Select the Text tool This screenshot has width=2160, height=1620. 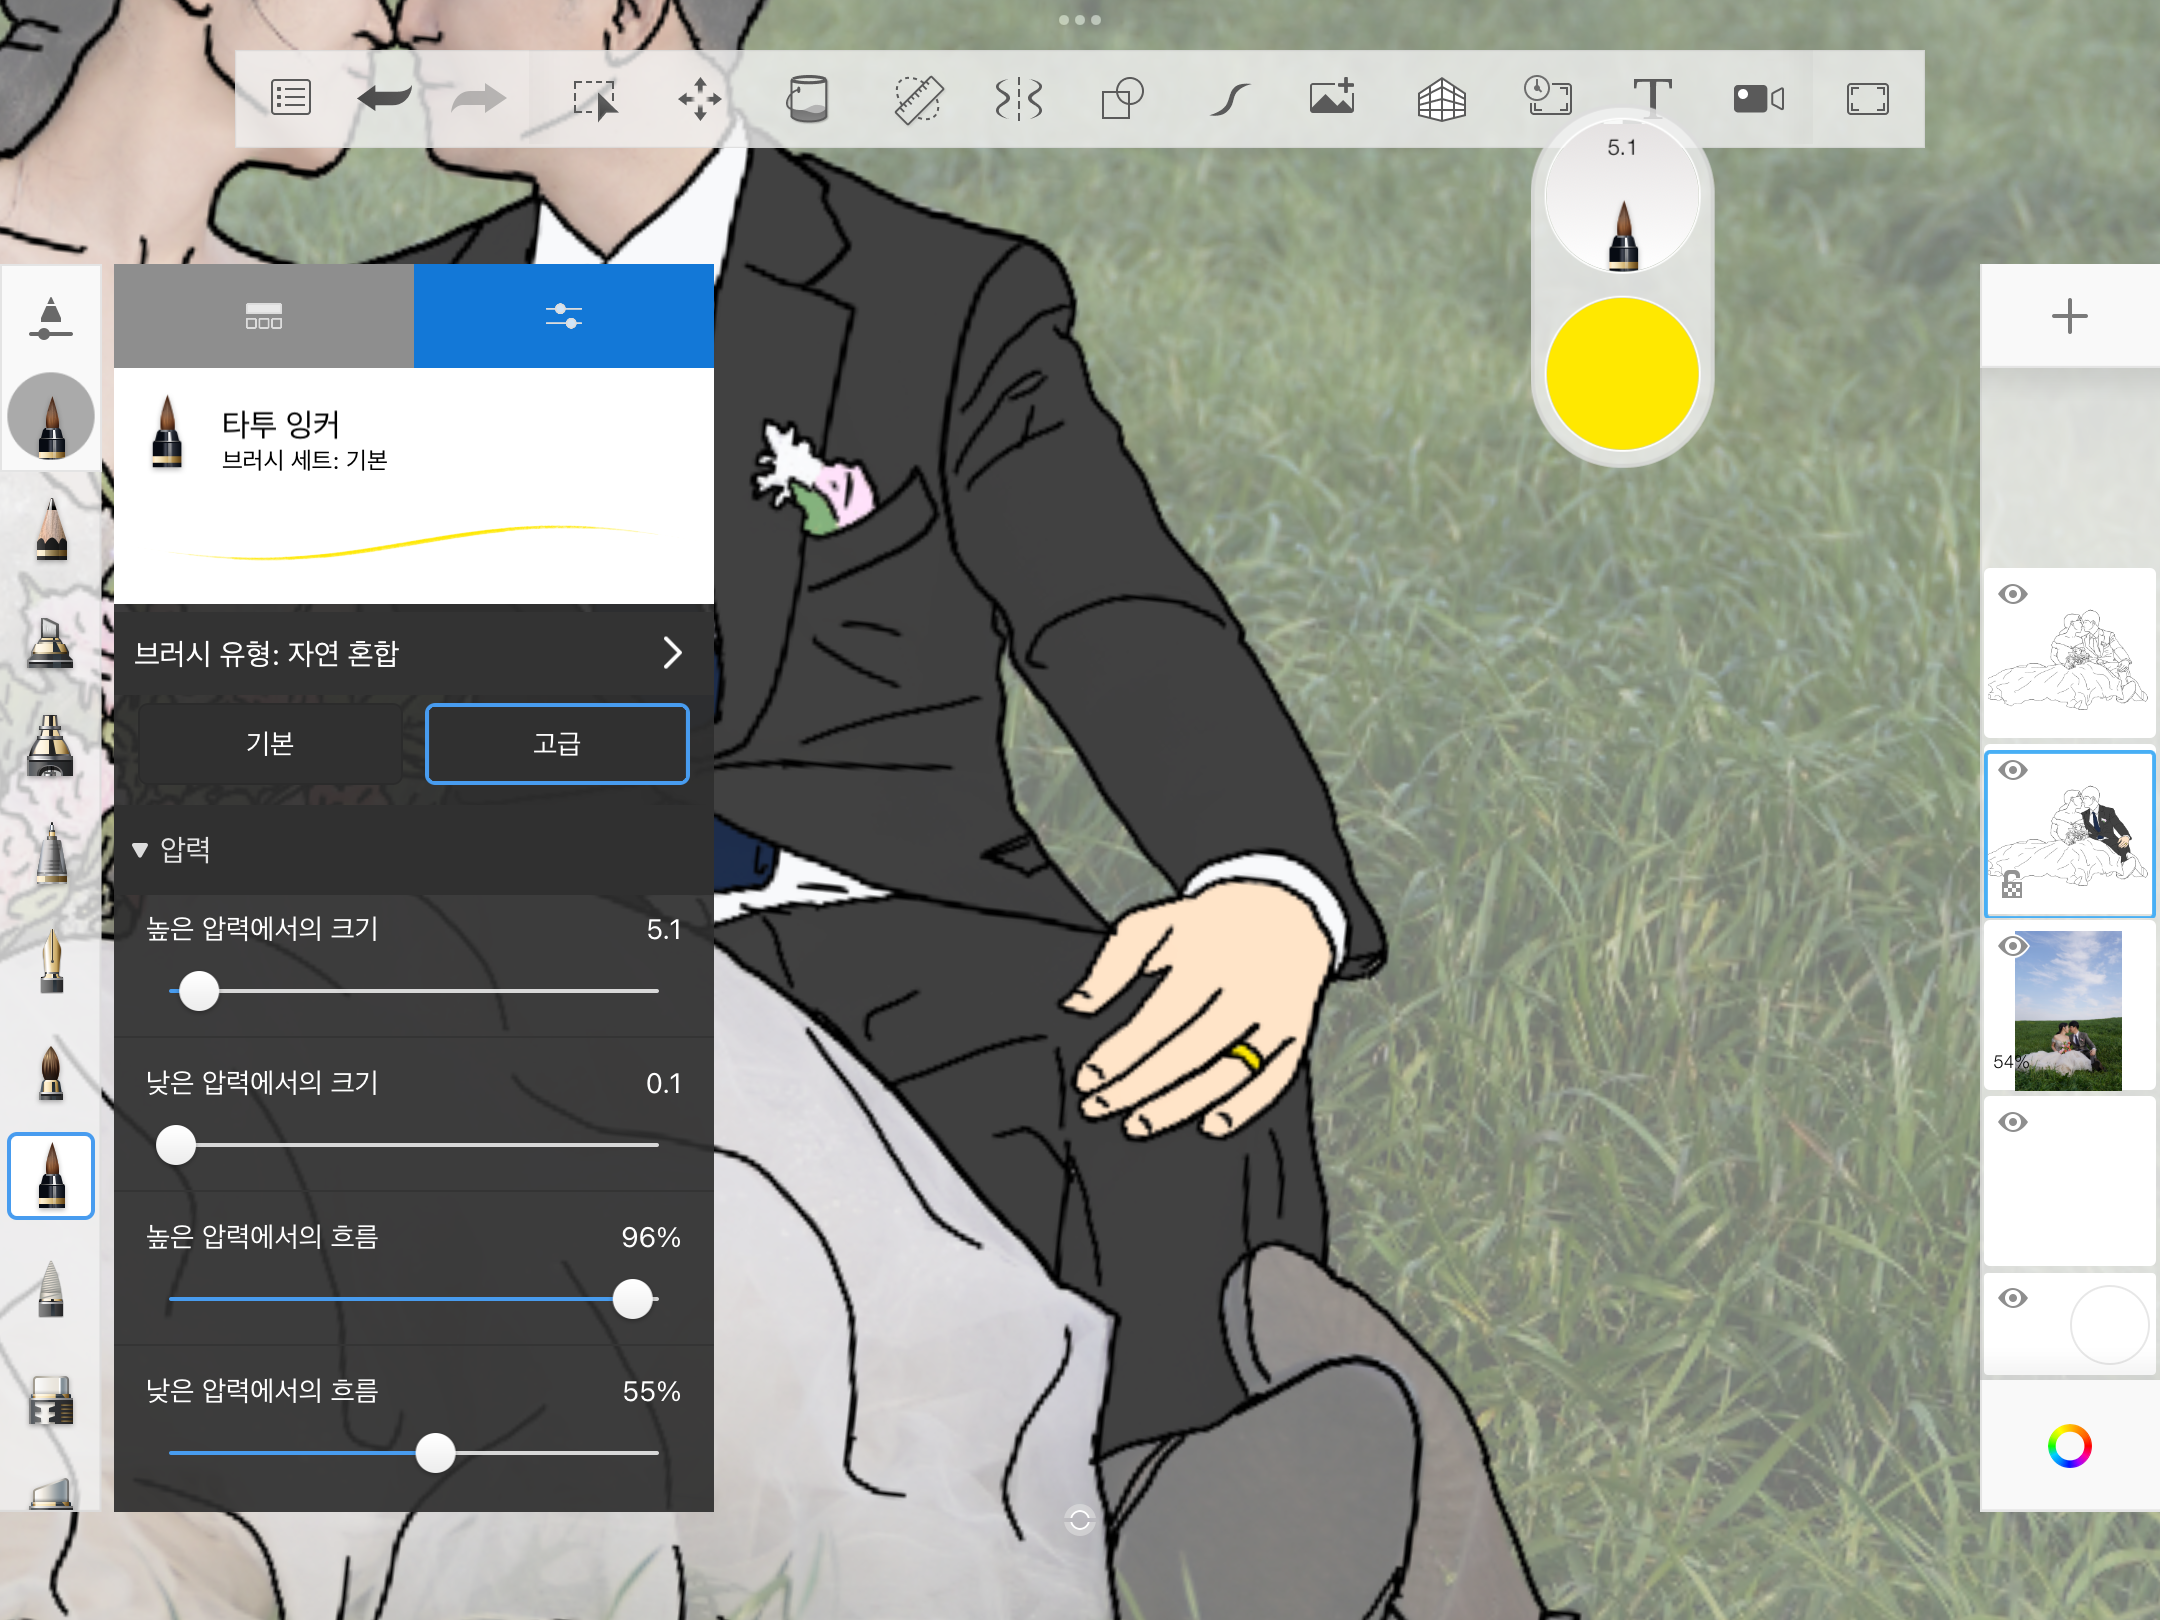click(1652, 97)
